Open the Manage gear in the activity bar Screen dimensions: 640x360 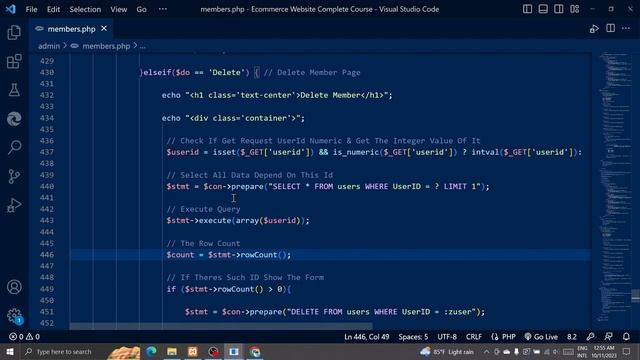[14, 316]
